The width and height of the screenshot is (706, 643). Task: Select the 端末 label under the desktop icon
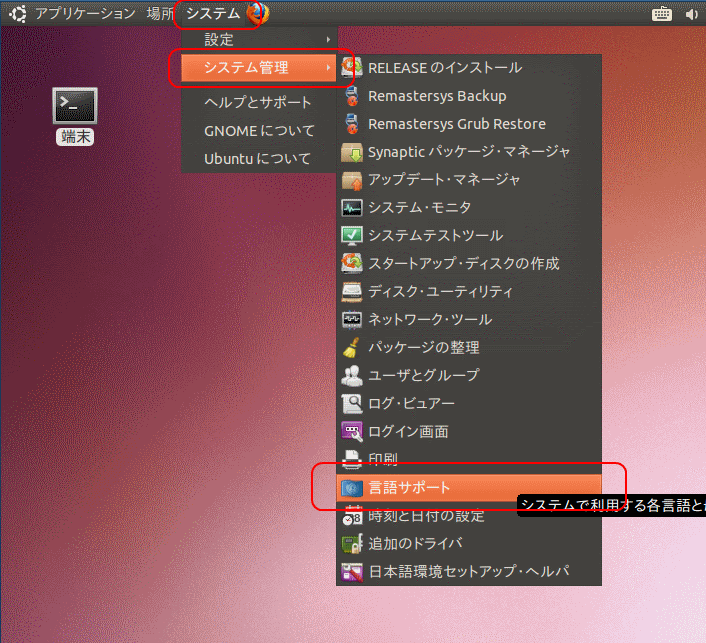tap(75, 137)
